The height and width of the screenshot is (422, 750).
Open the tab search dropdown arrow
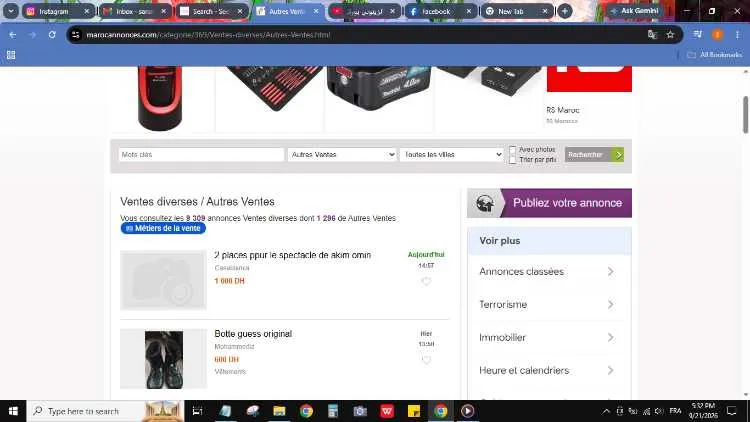coord(11,11)
